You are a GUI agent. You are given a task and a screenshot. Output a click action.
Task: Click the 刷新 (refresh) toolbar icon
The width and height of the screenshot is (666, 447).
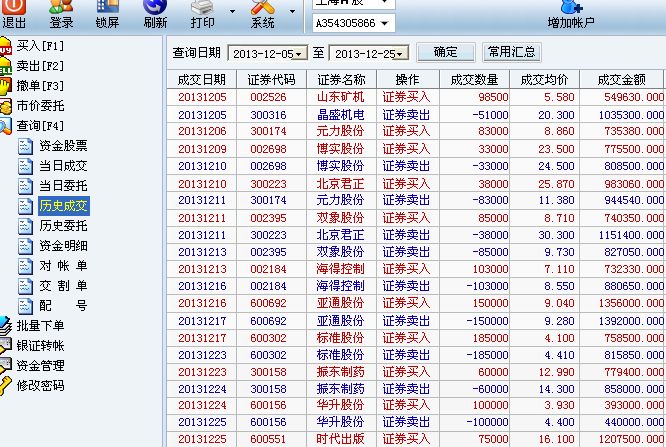[155, 14]
